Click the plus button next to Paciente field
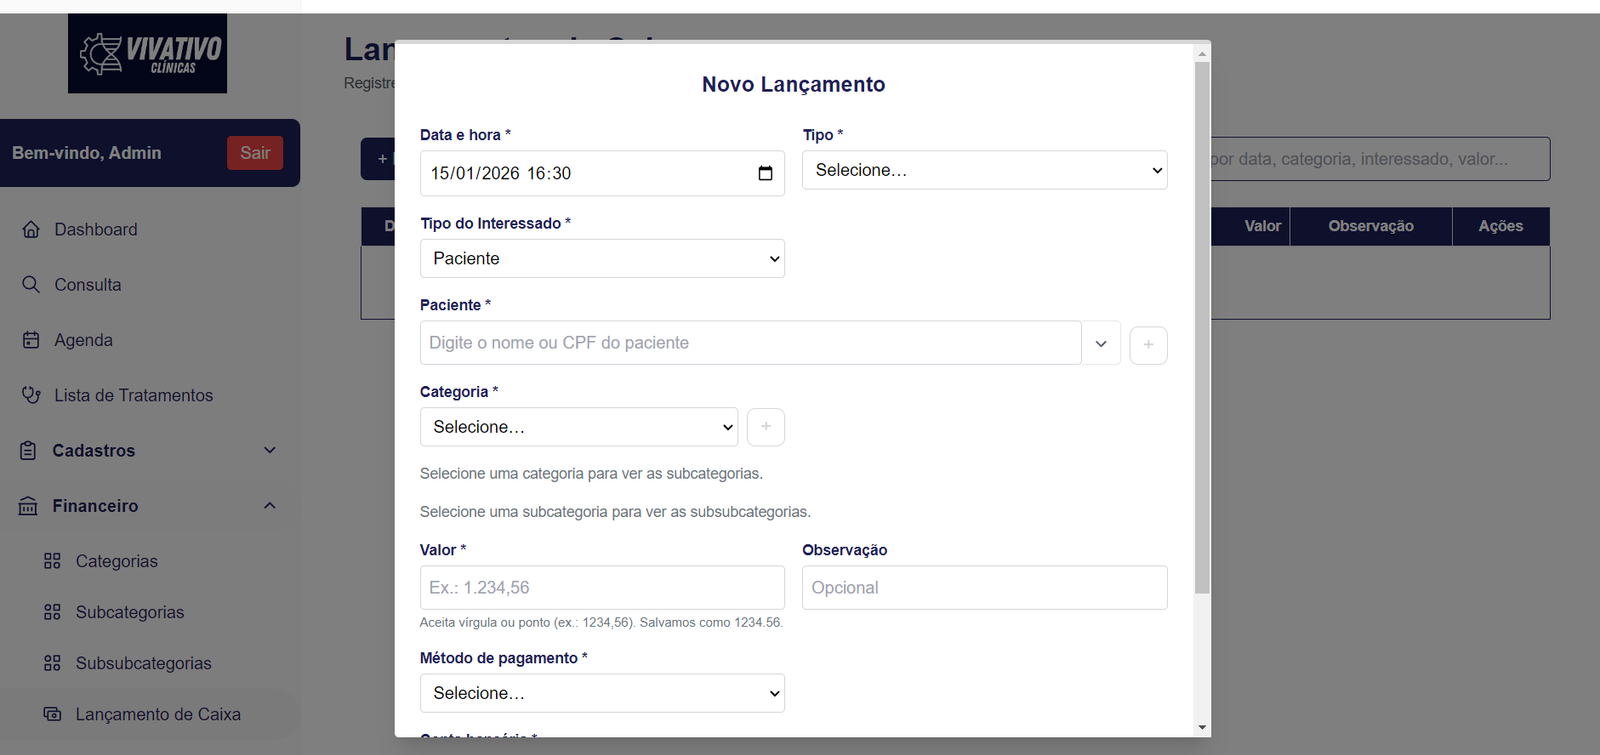Viewport: 1600px width, 755px height. [x=1148, y=345]
